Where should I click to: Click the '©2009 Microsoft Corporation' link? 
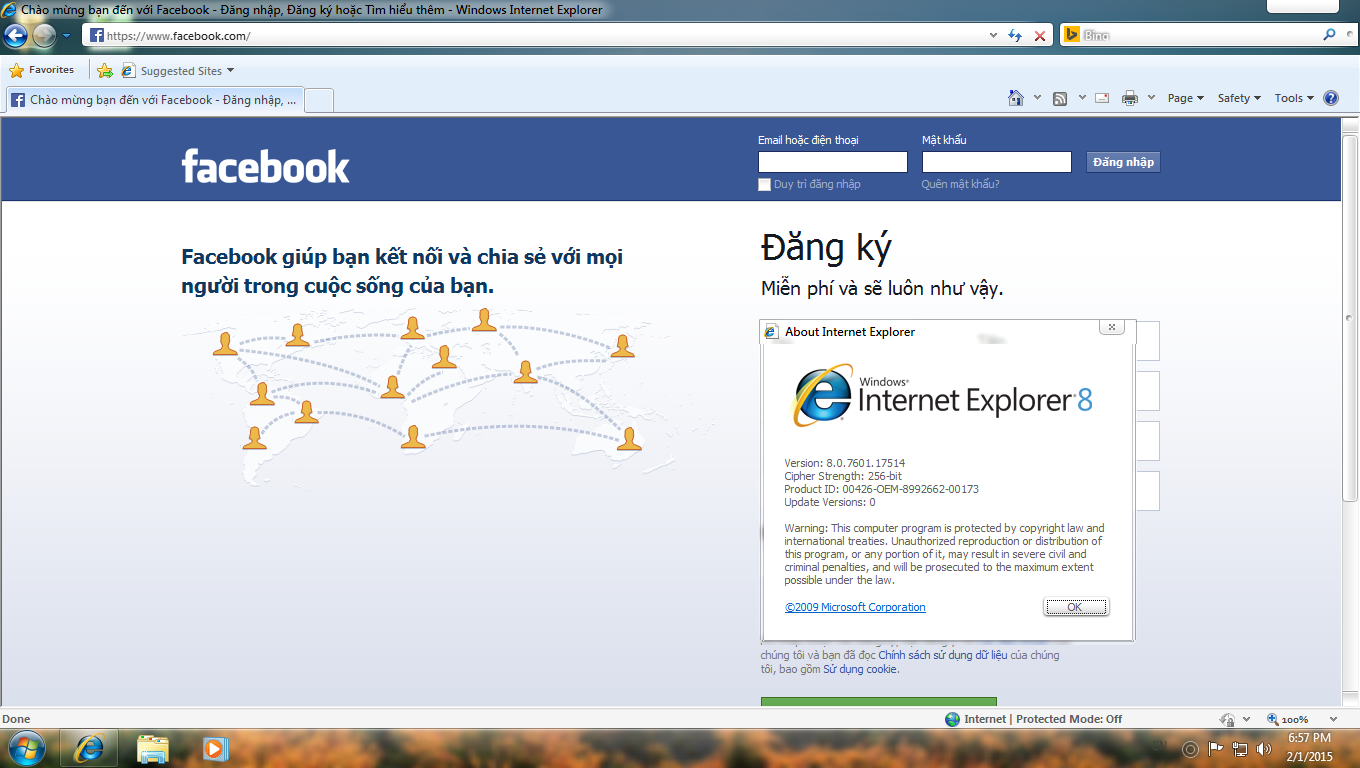click(x=855, y=607)
